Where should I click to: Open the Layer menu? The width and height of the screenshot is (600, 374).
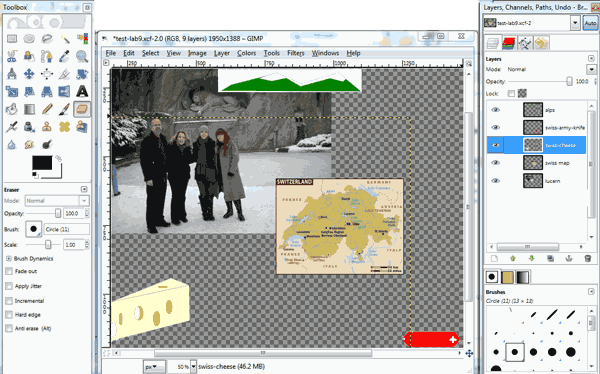click(222, 53)
